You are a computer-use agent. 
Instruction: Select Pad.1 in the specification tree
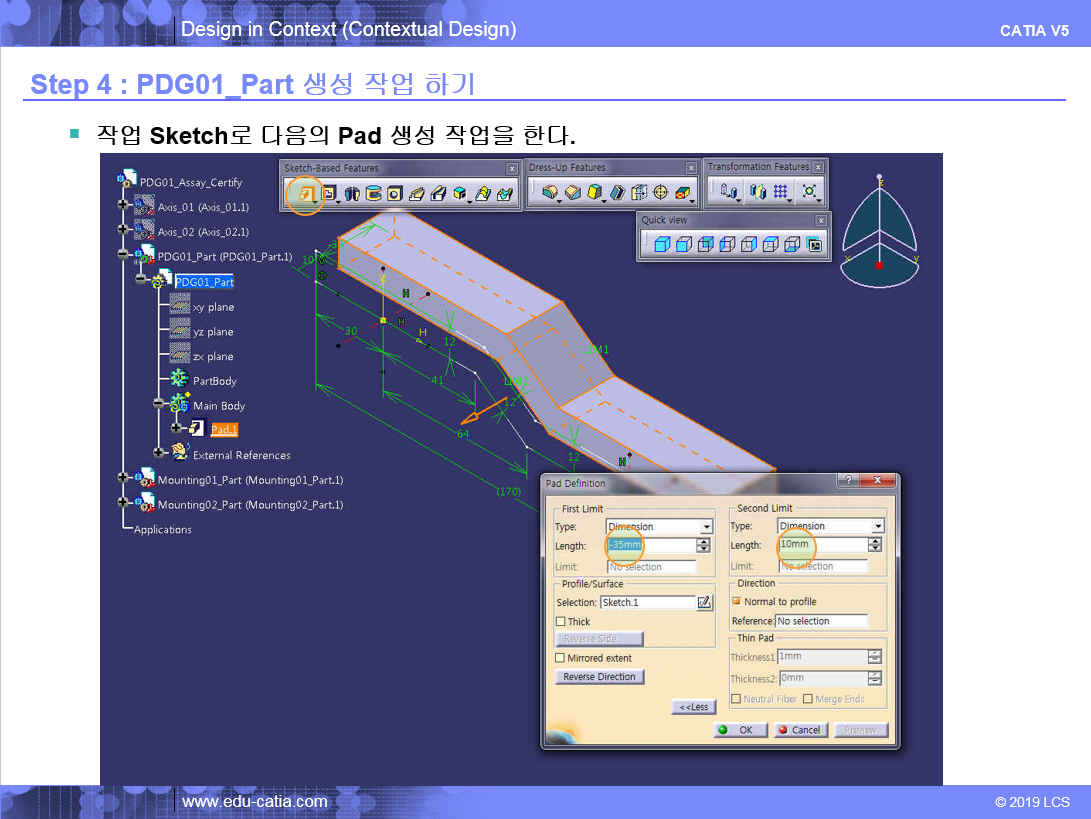coord(224,429)
